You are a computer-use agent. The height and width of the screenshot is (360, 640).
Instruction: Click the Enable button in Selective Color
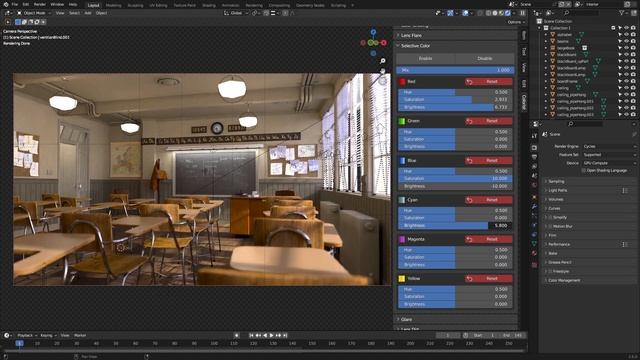click(425, 58)
